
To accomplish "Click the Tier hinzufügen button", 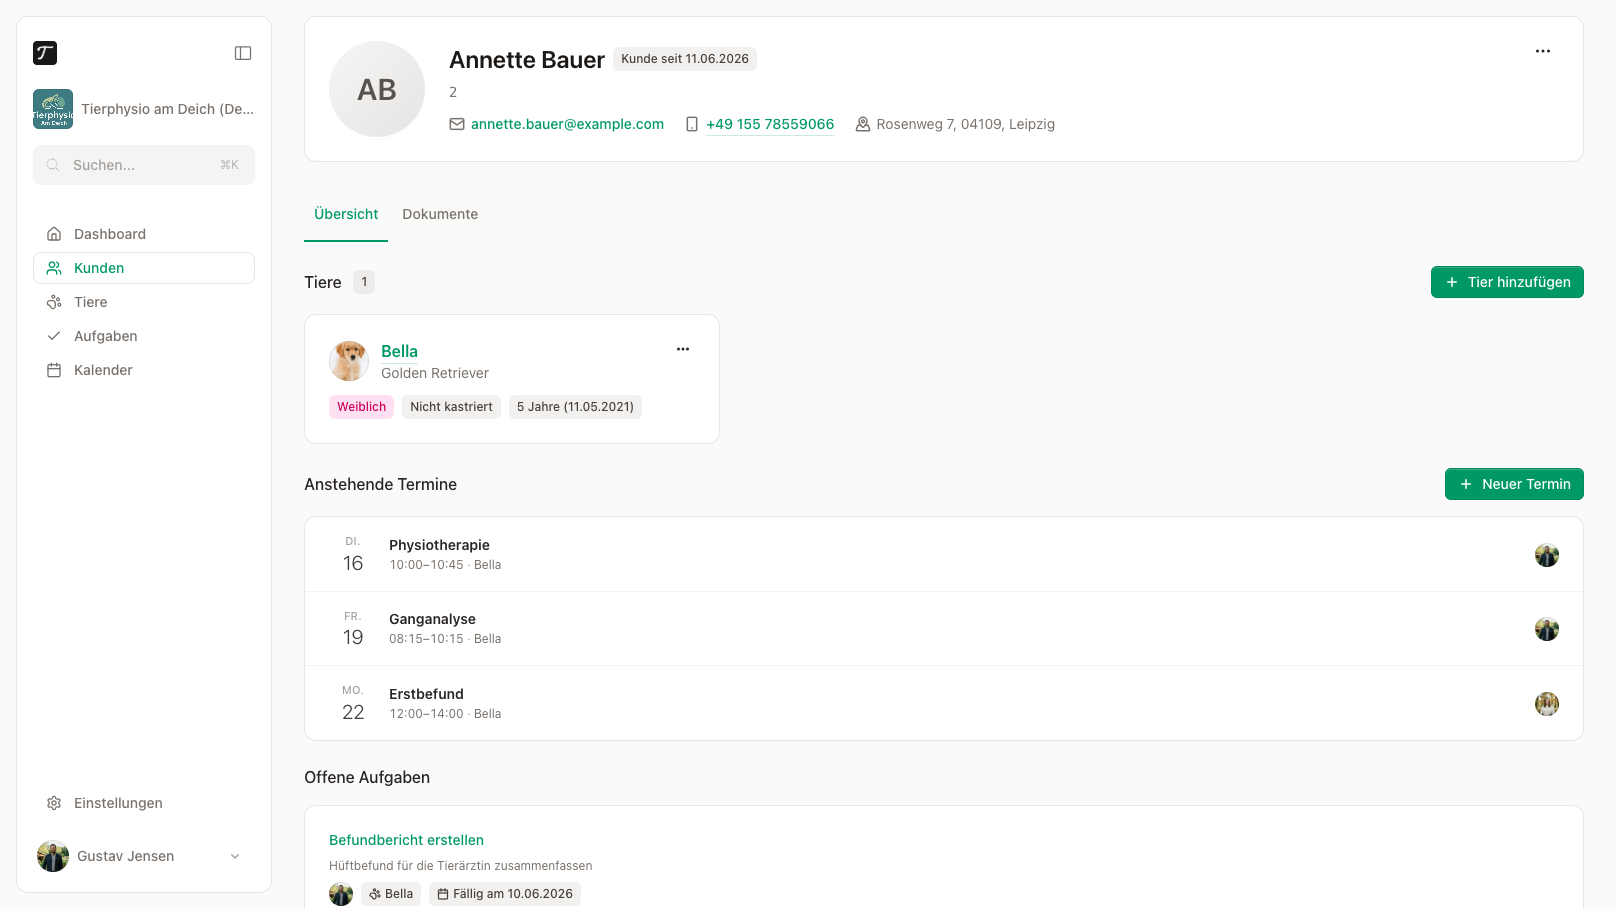I will tap(1507, 282).
